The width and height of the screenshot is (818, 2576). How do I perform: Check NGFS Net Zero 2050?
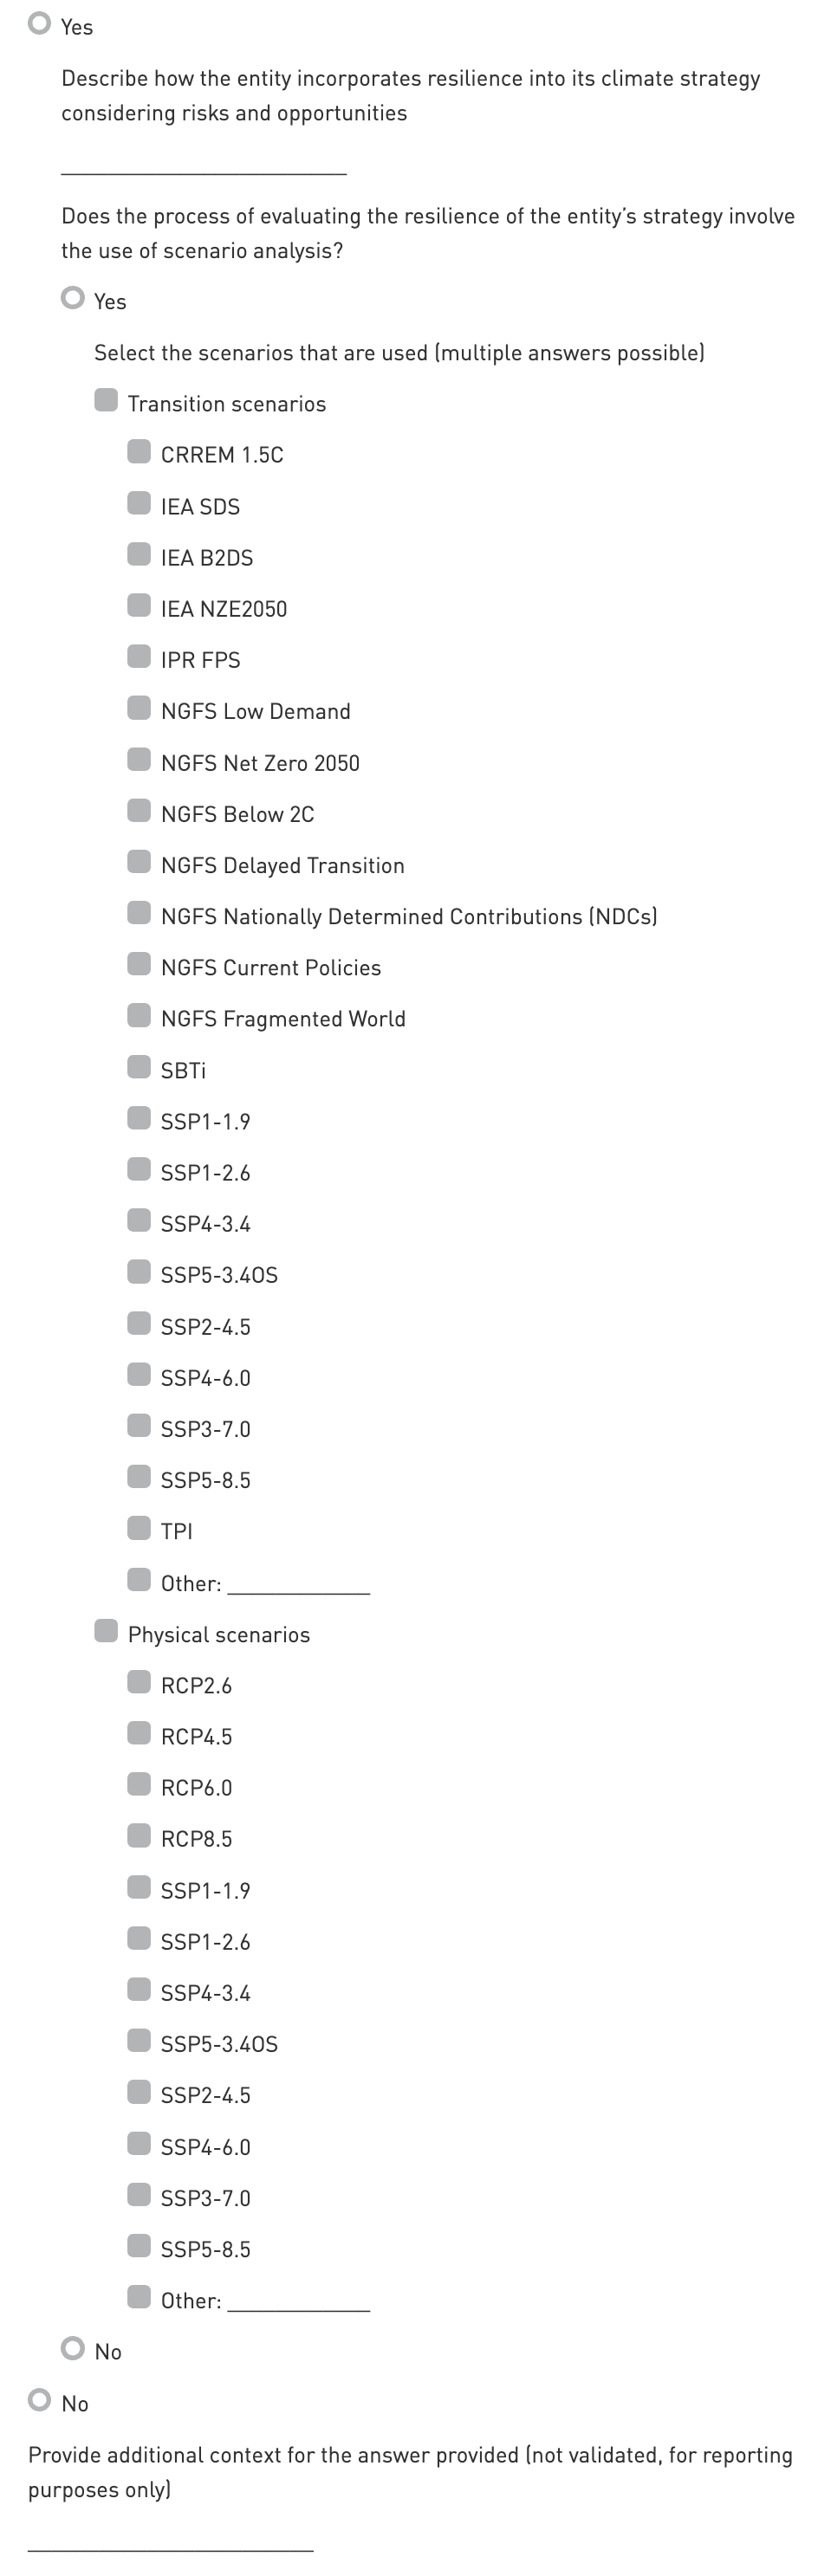pos(139,760)
